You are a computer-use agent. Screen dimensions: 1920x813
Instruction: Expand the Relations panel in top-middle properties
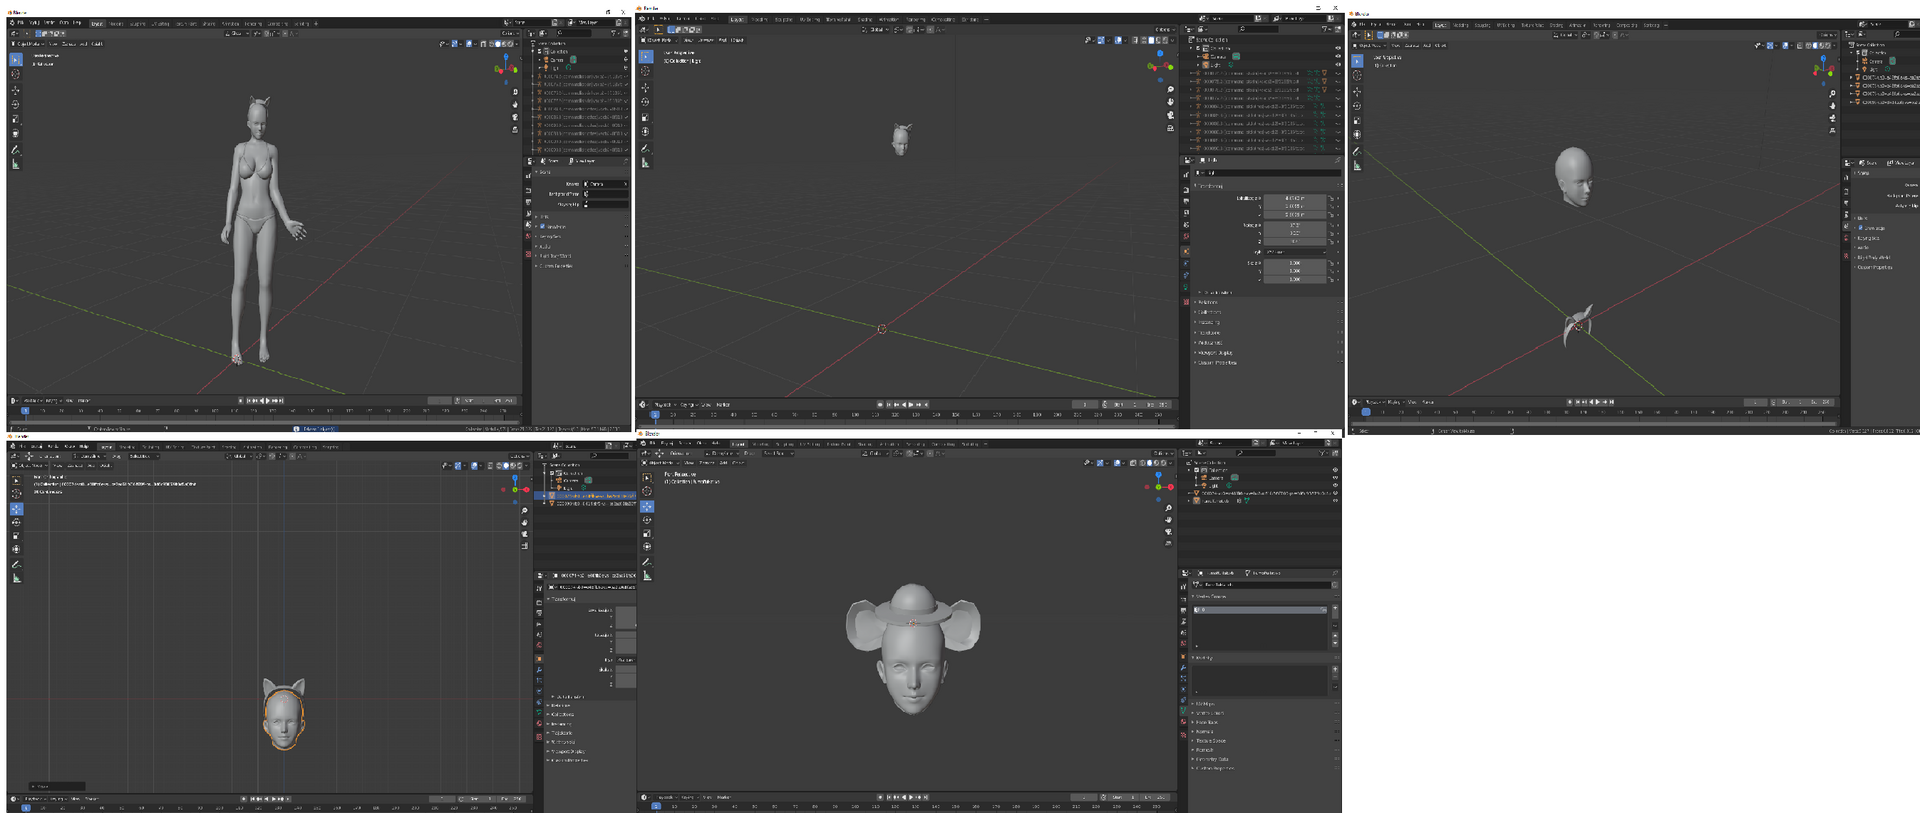point(1208,302)
